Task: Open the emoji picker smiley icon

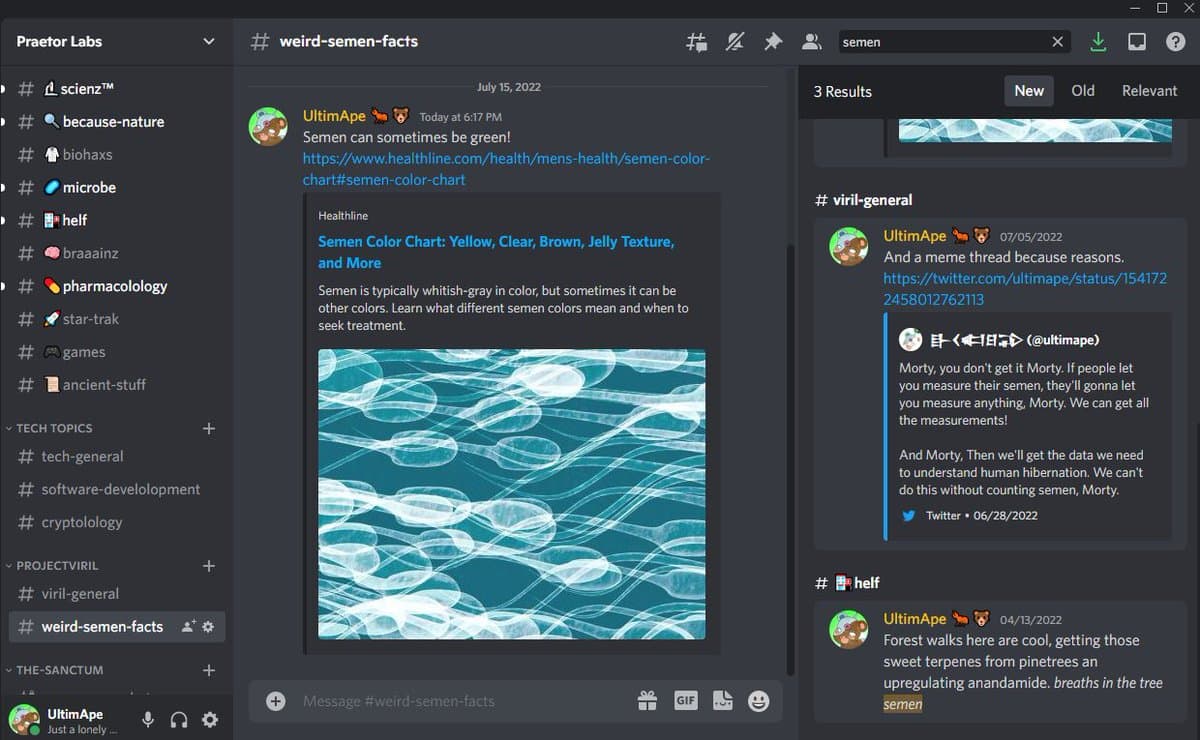Action: (x=759, y=701)
